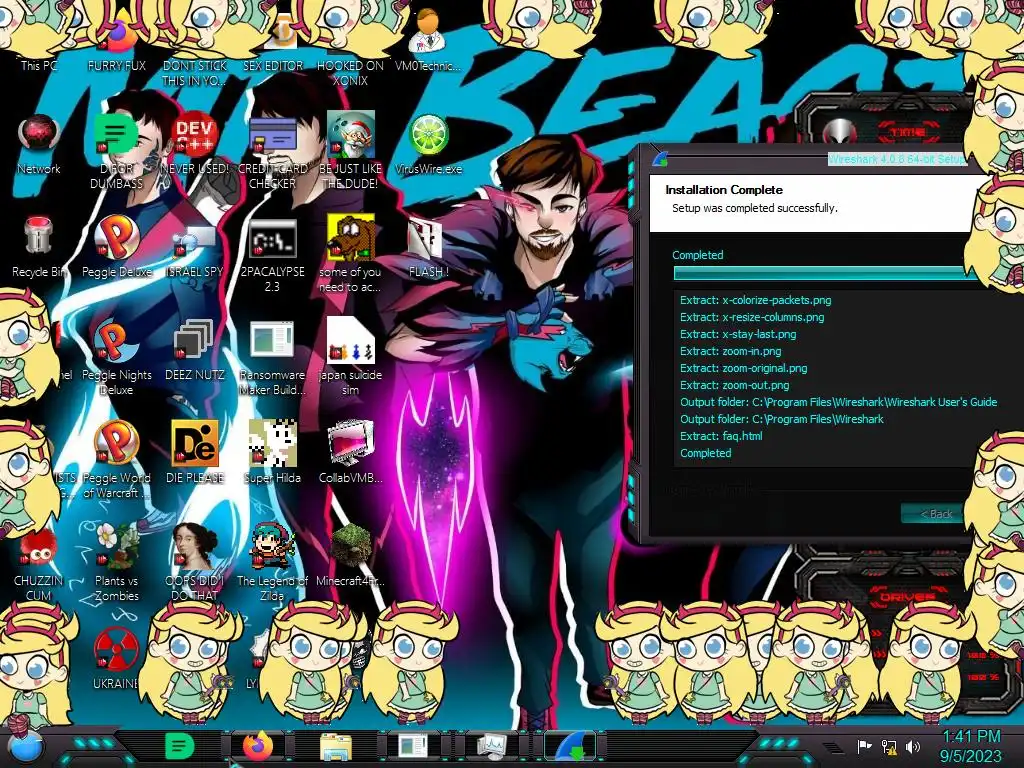Click the Wireshark fin icon in the installer title bar

click(660, 159)
